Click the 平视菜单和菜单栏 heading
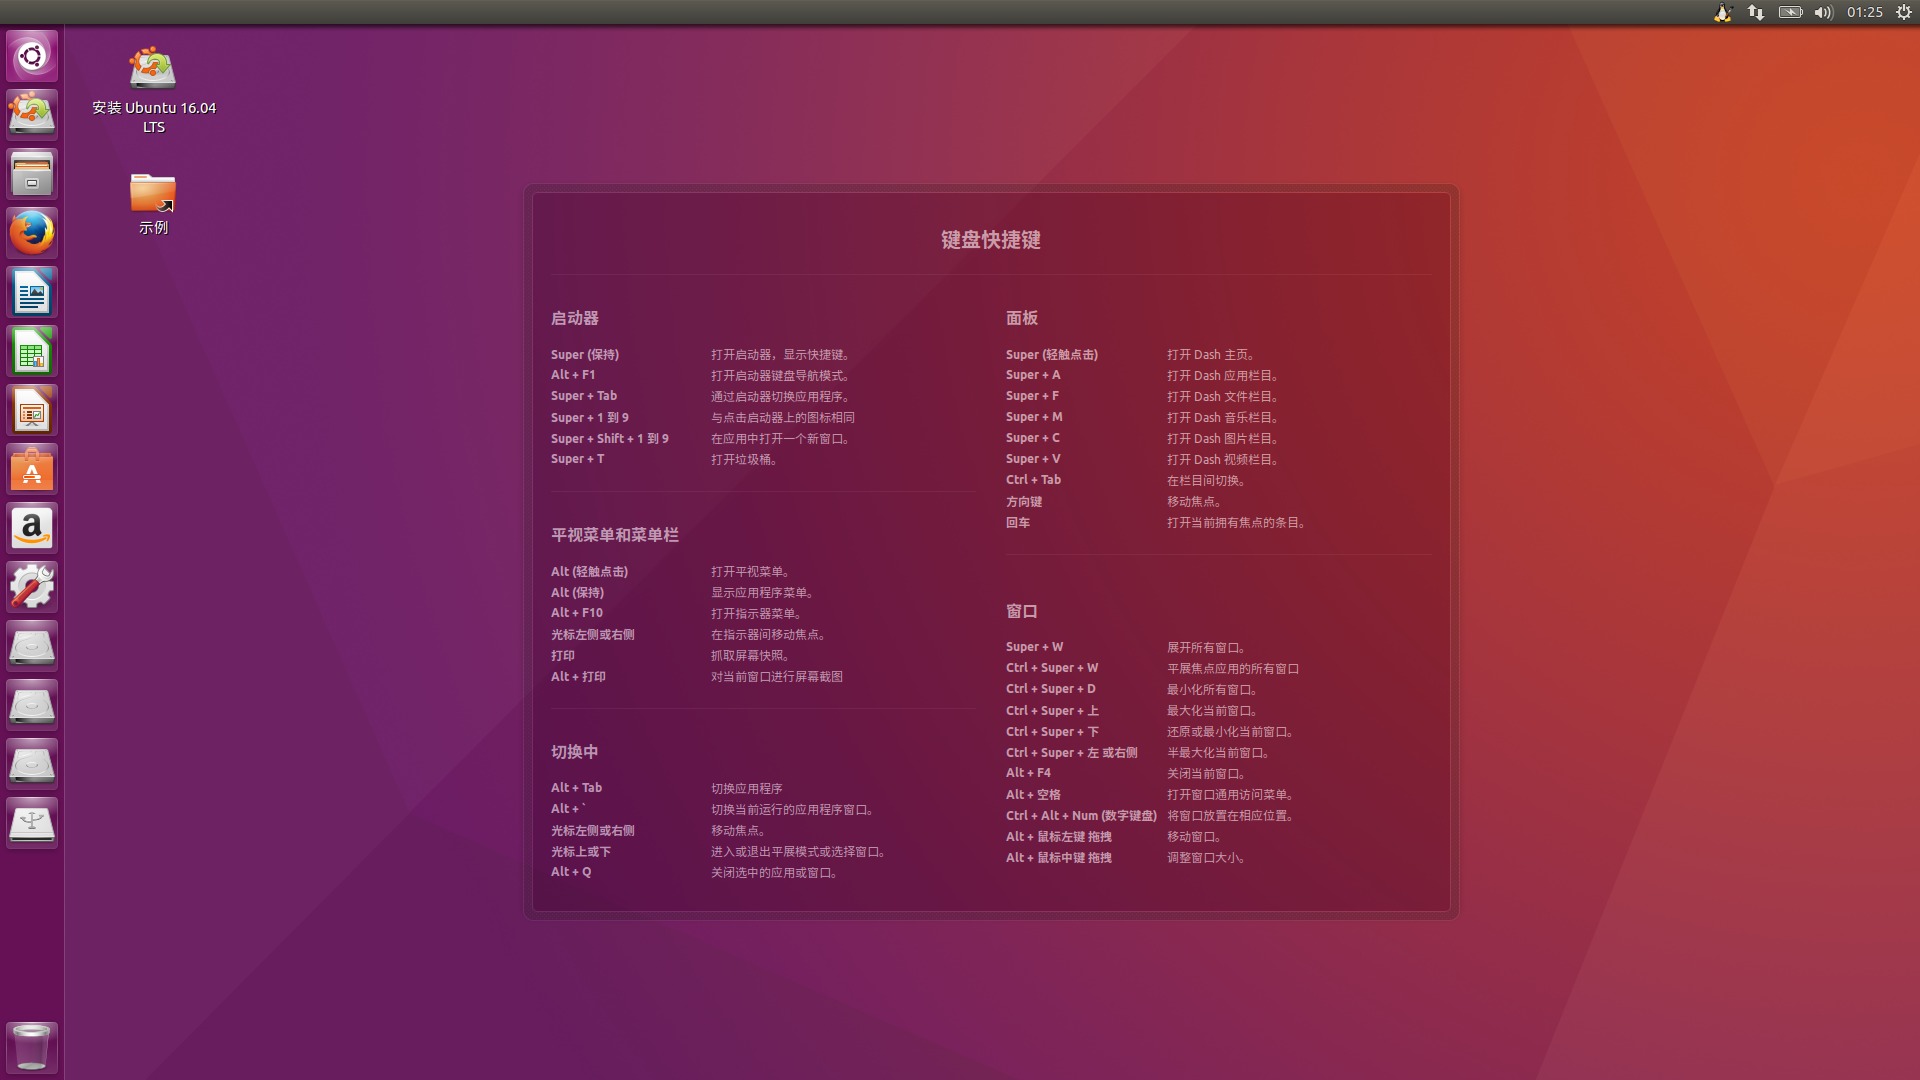The image size is (1920, 1080). pyautogui.click(x=615, y=535)
